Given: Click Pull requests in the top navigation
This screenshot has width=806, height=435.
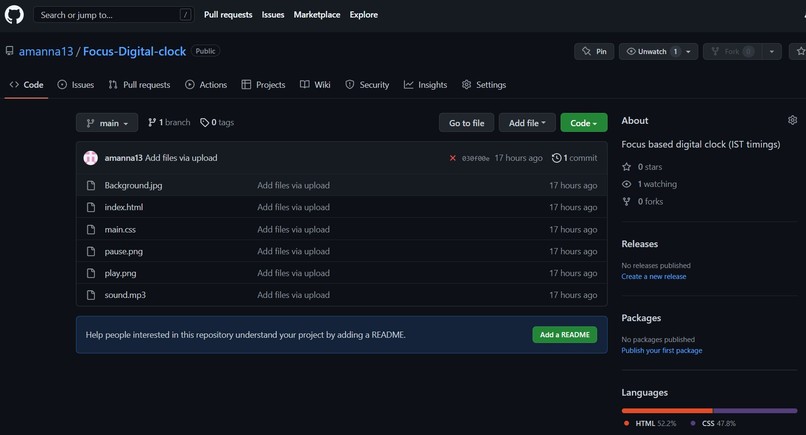Looking at the screenshot, I should [228, 14].
